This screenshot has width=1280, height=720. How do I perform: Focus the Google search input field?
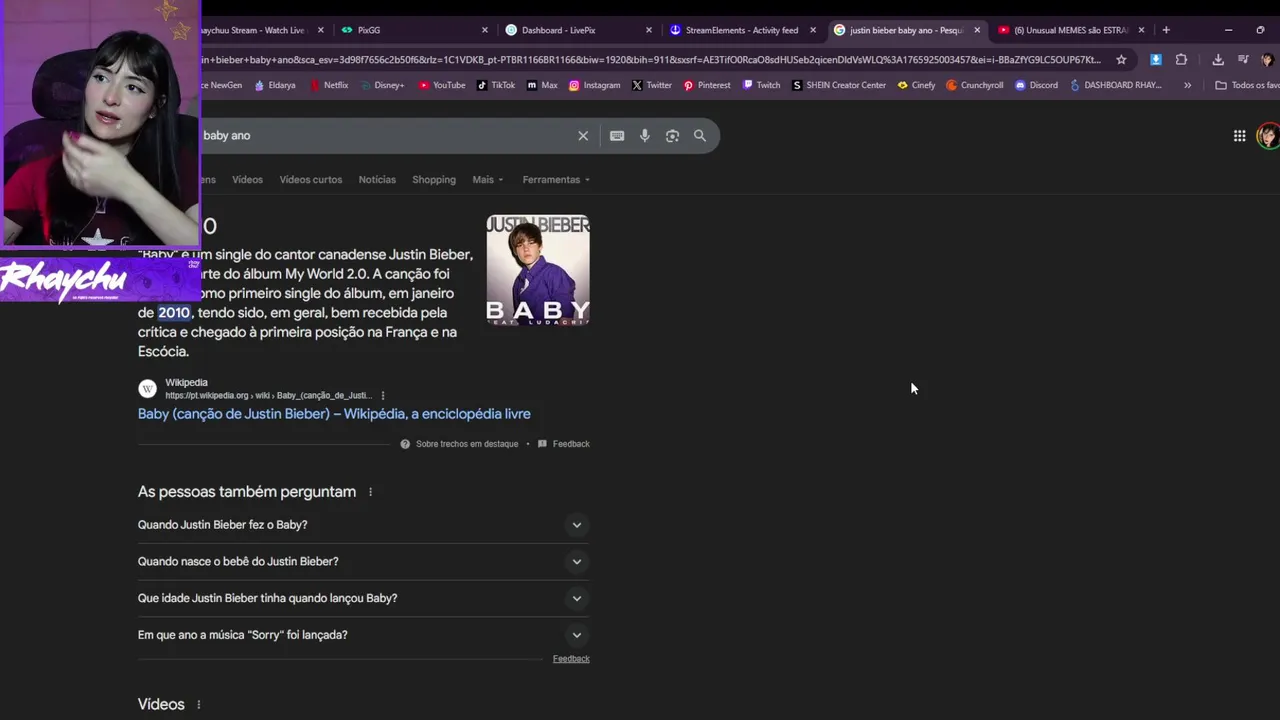click(x=385, y=136)
